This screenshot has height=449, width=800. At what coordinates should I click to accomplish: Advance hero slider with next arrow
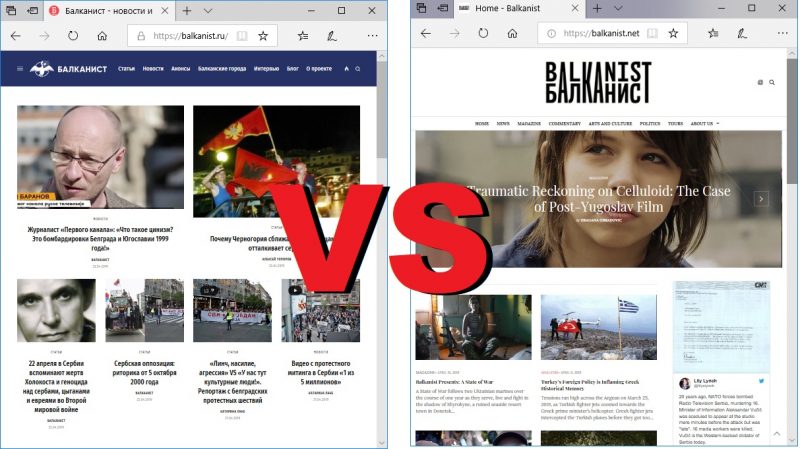(761, 198)
